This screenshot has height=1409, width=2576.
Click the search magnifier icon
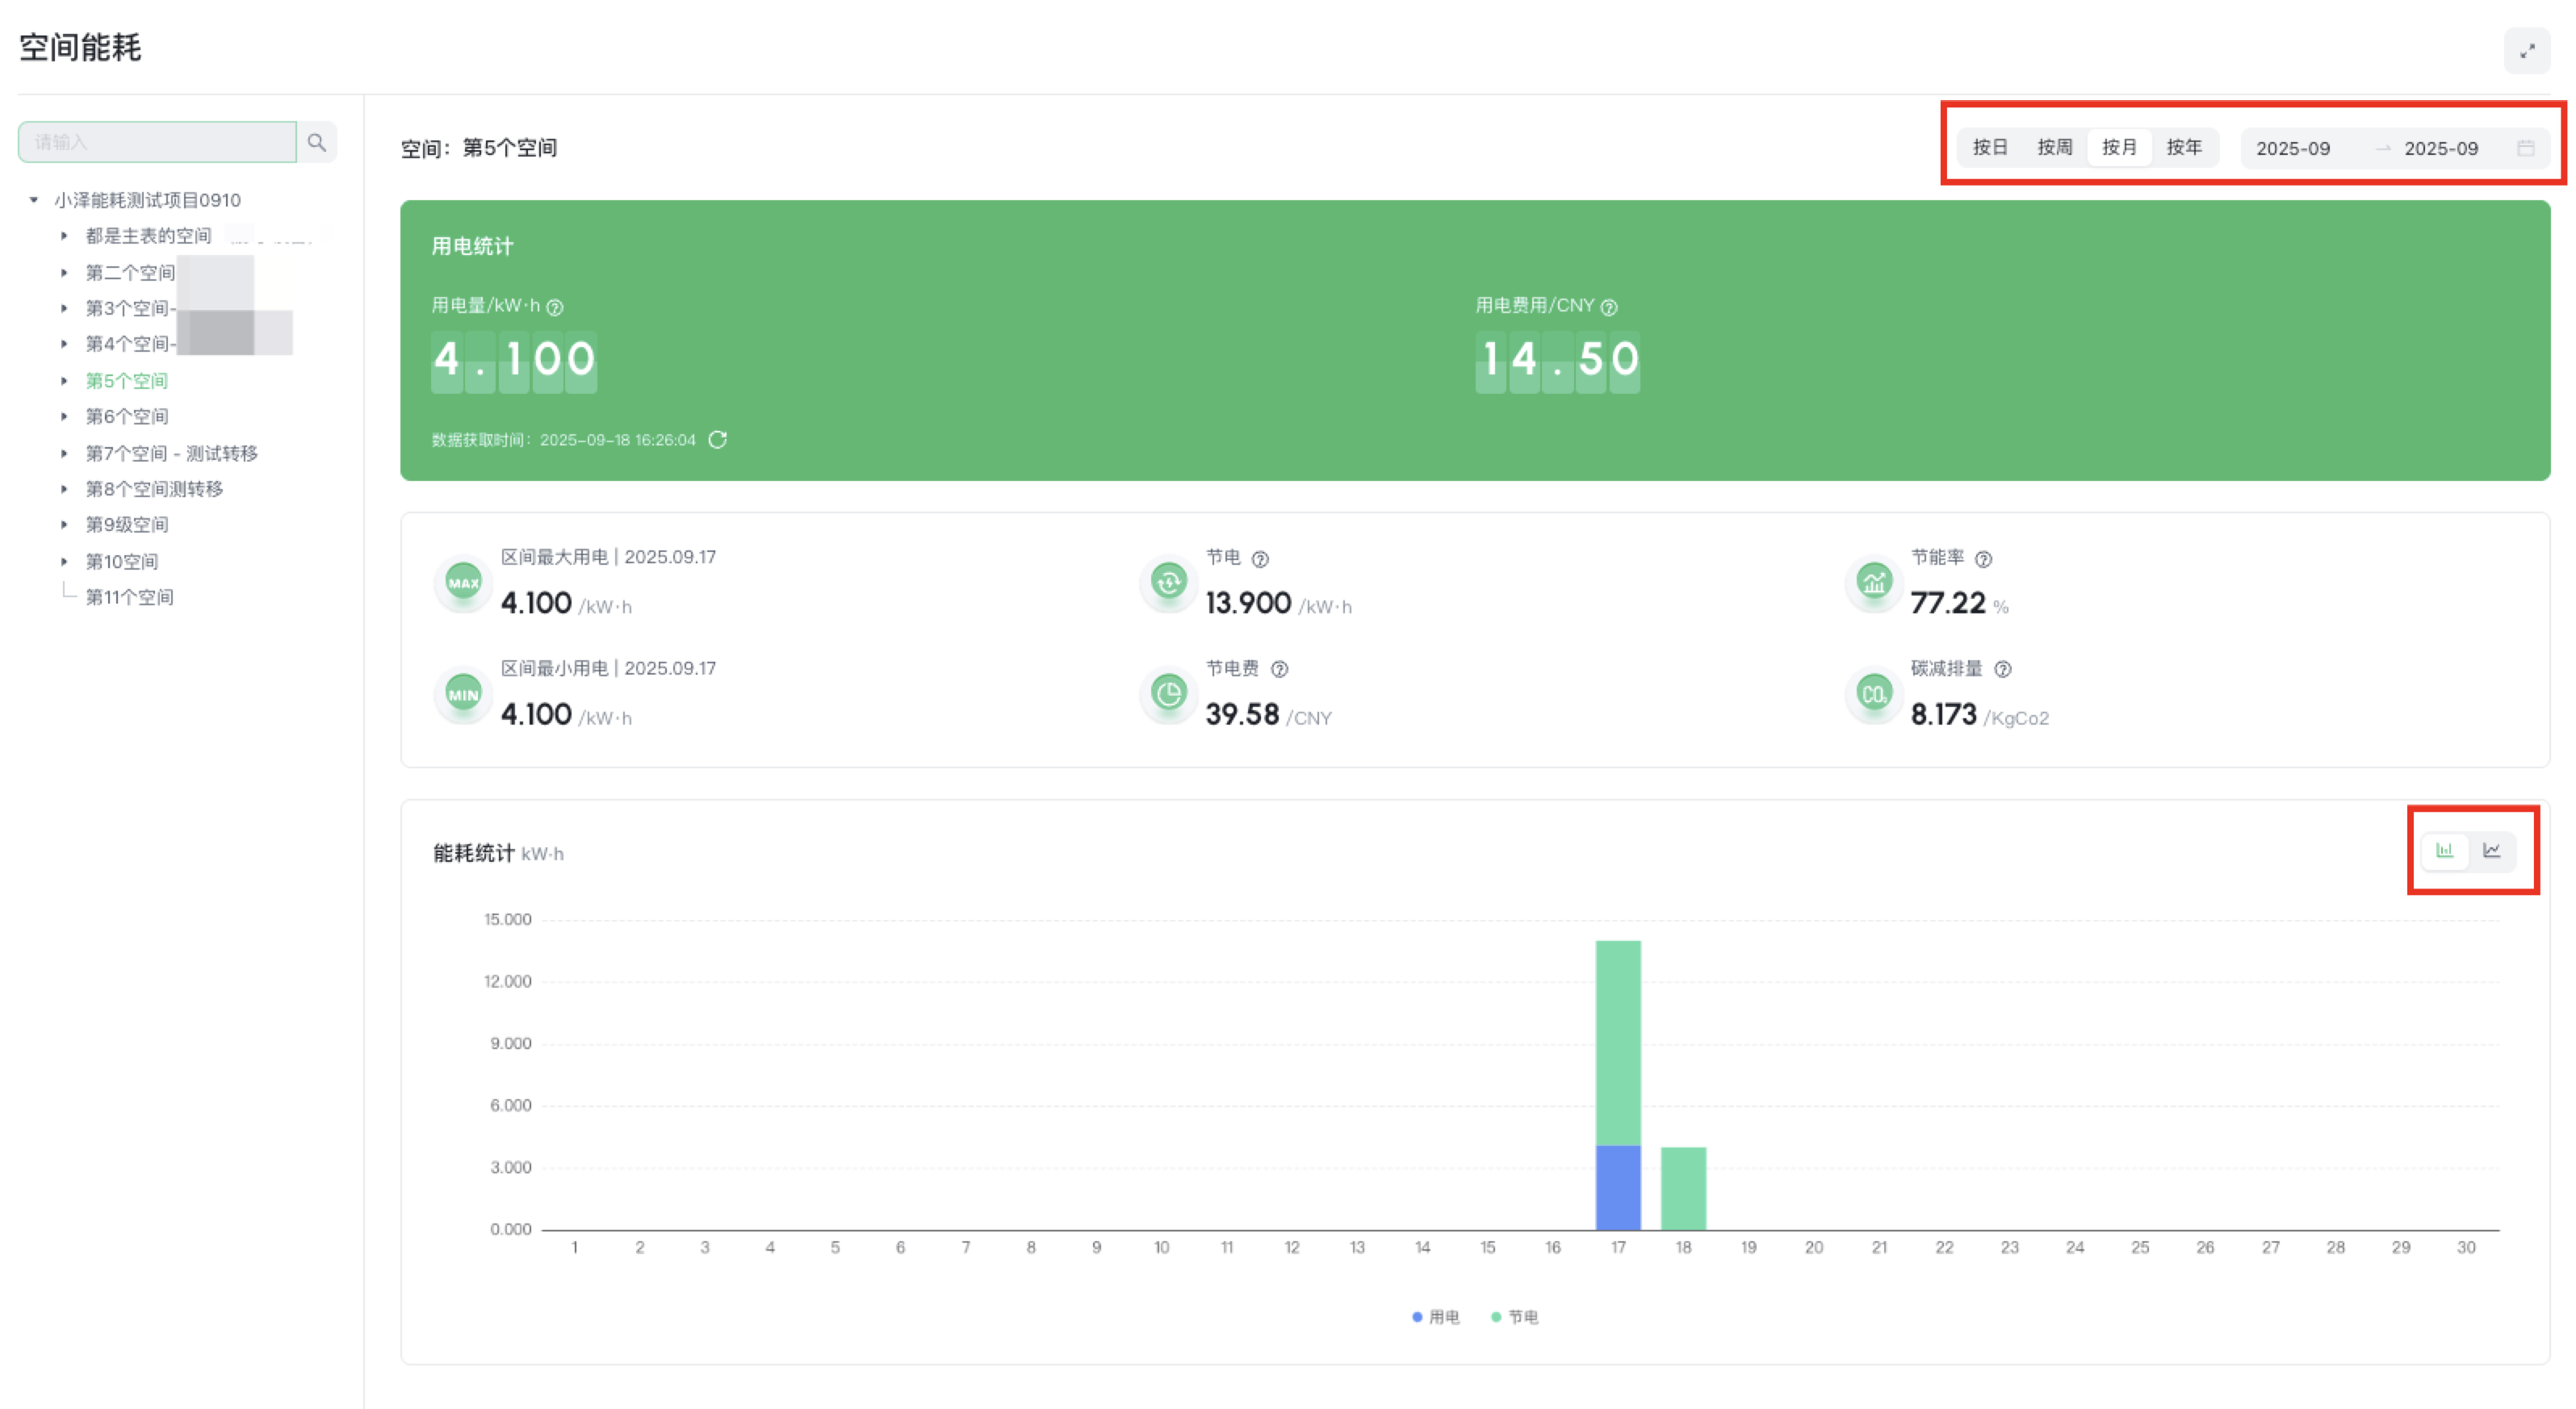pos(317,142)
